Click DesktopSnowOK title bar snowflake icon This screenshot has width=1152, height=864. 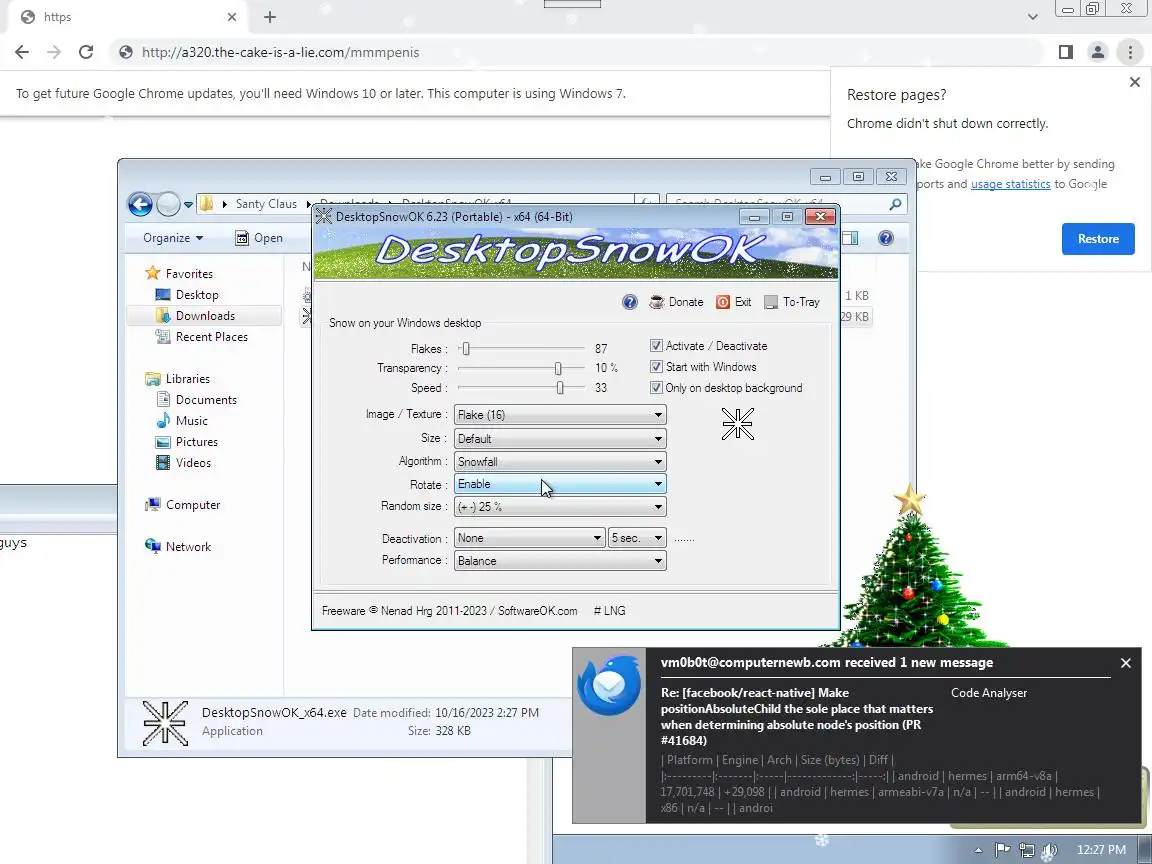click(323, 216)
